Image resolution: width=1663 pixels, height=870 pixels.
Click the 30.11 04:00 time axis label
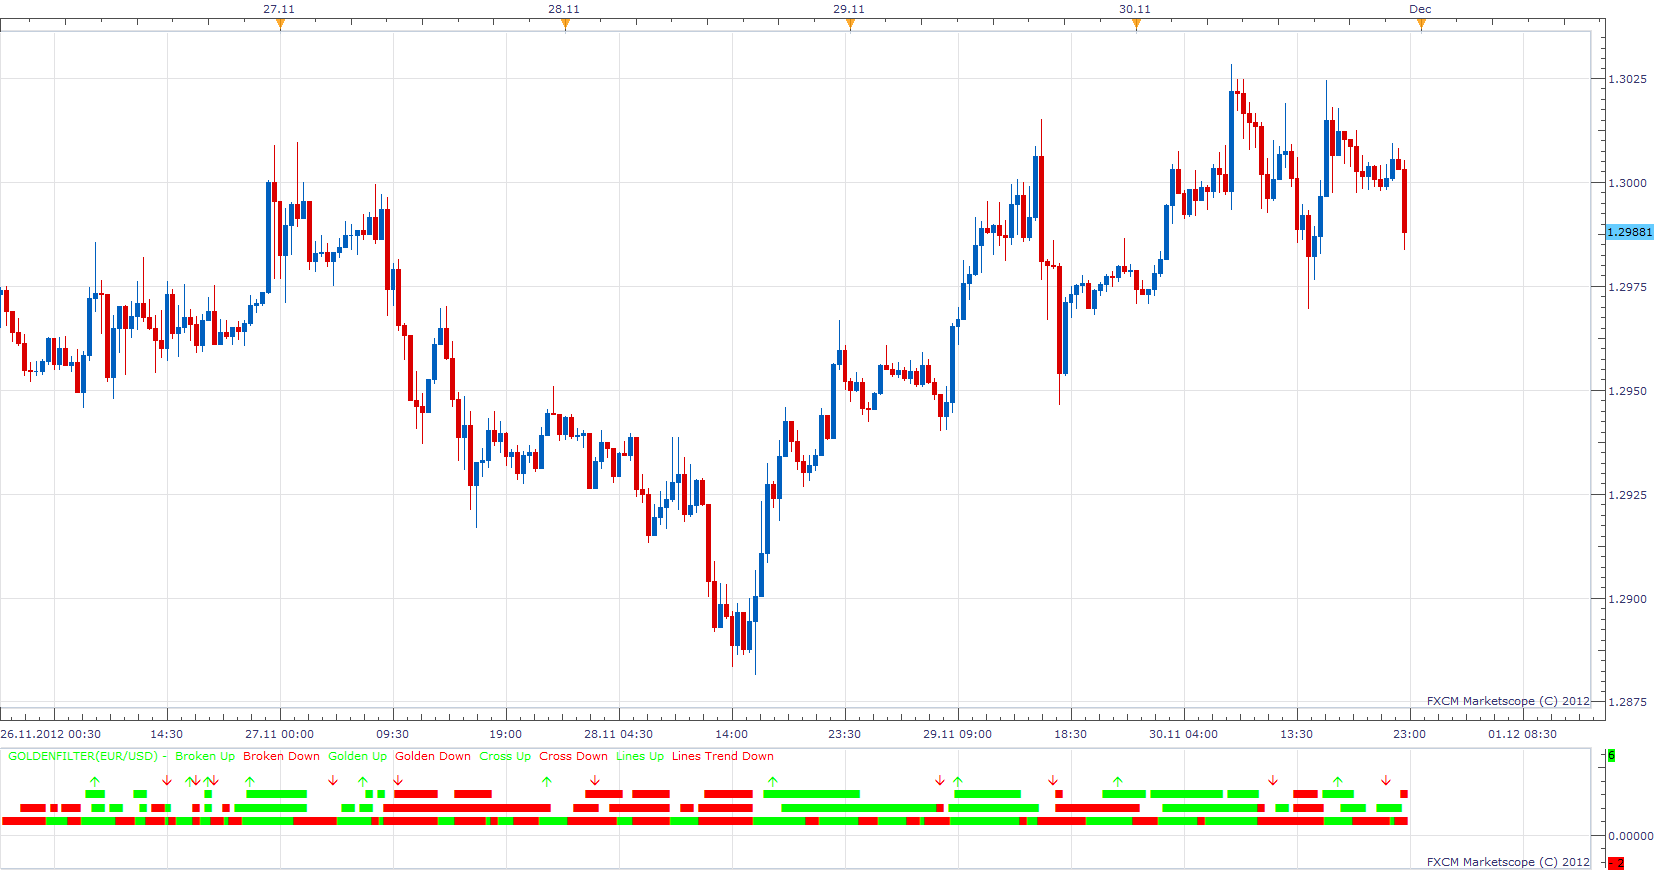(x=1183, y=734)
